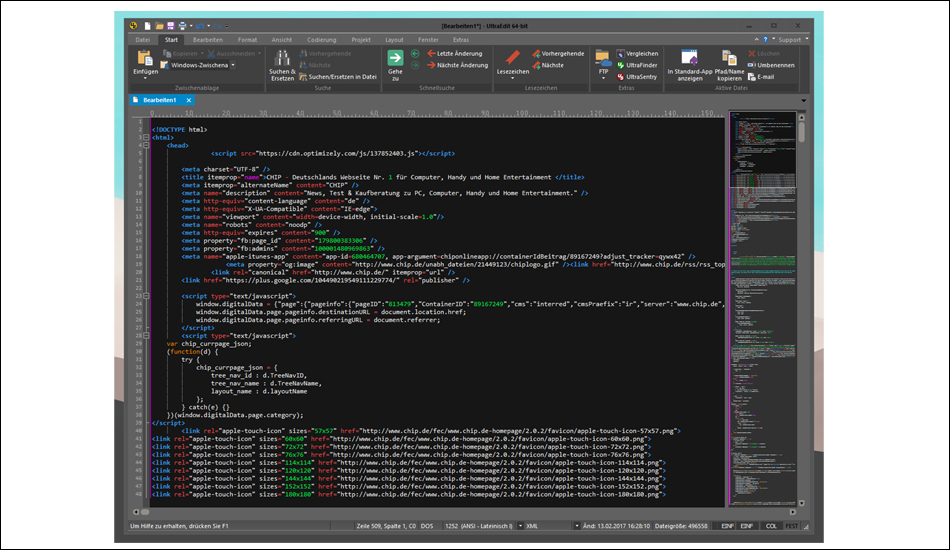Open the file tab list dropdown arrow

coord(804,101)
